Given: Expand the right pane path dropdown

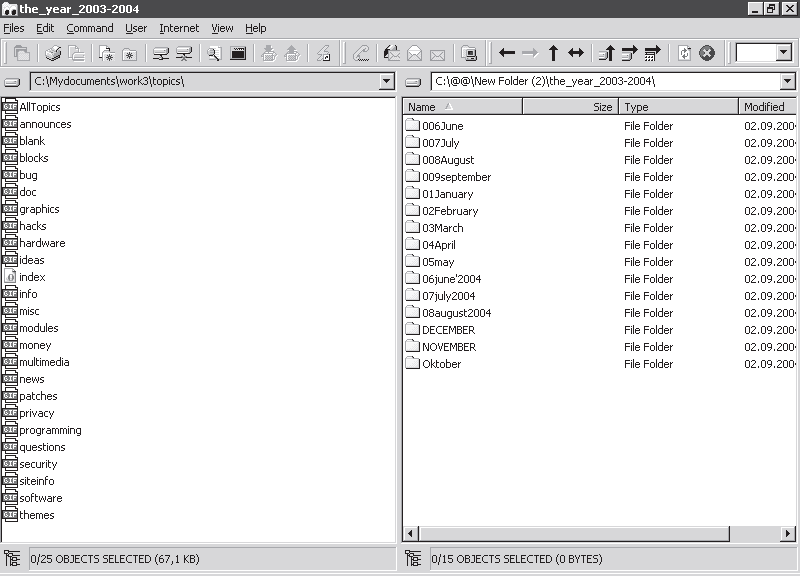Looking at the screenshot, I should coord(787,82).
